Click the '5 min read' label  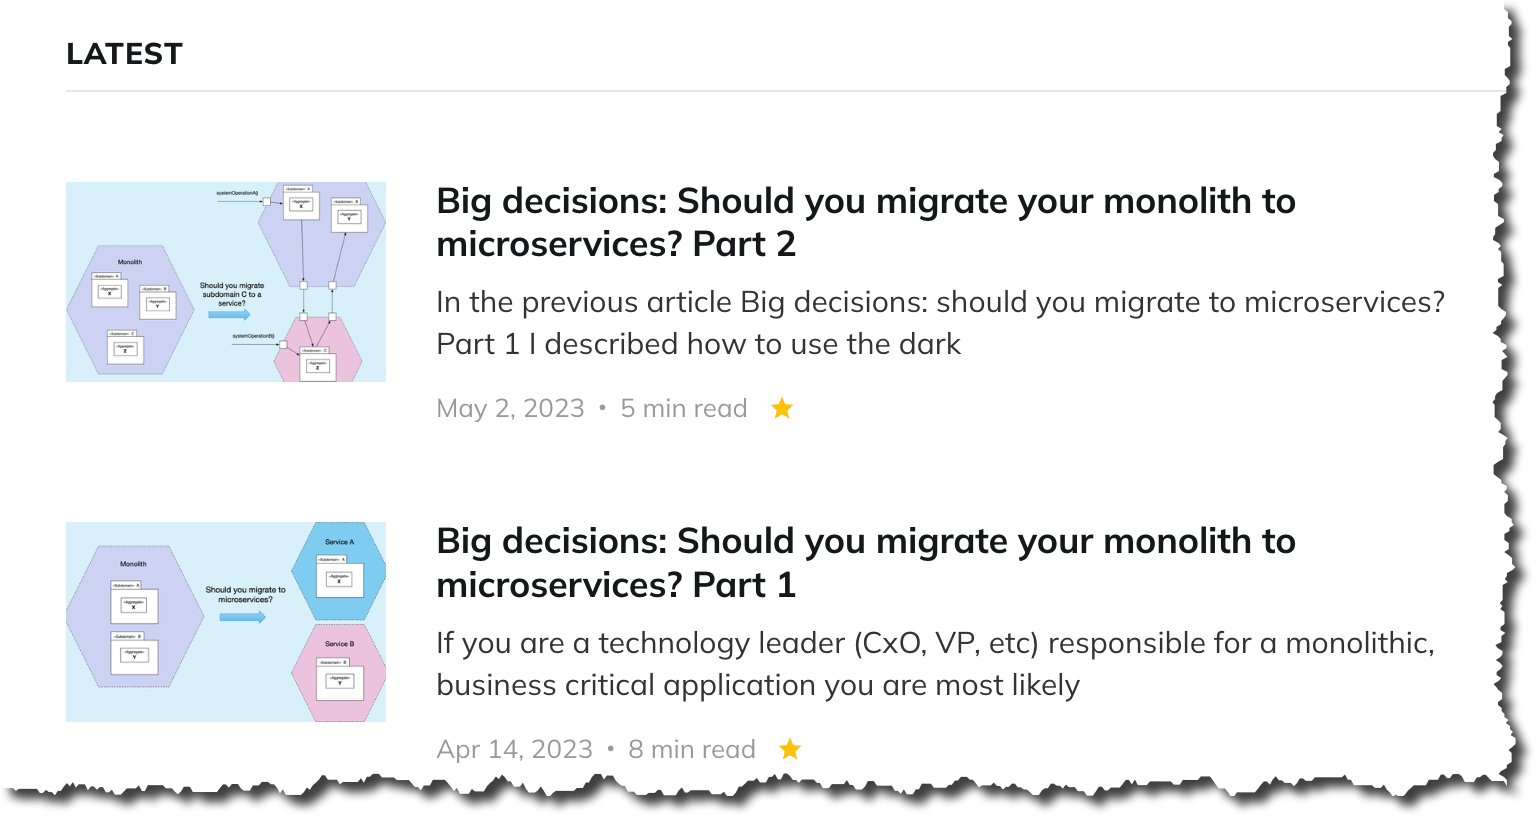coord(684,408)
